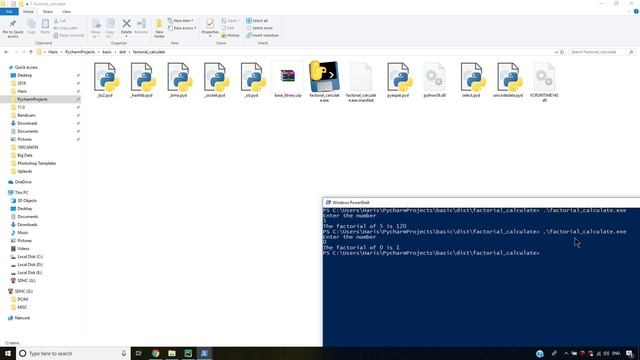Select the factorial_calculate.exe.manifest file
This screenshot has height=360, width=640.
(x=360, y=82)
